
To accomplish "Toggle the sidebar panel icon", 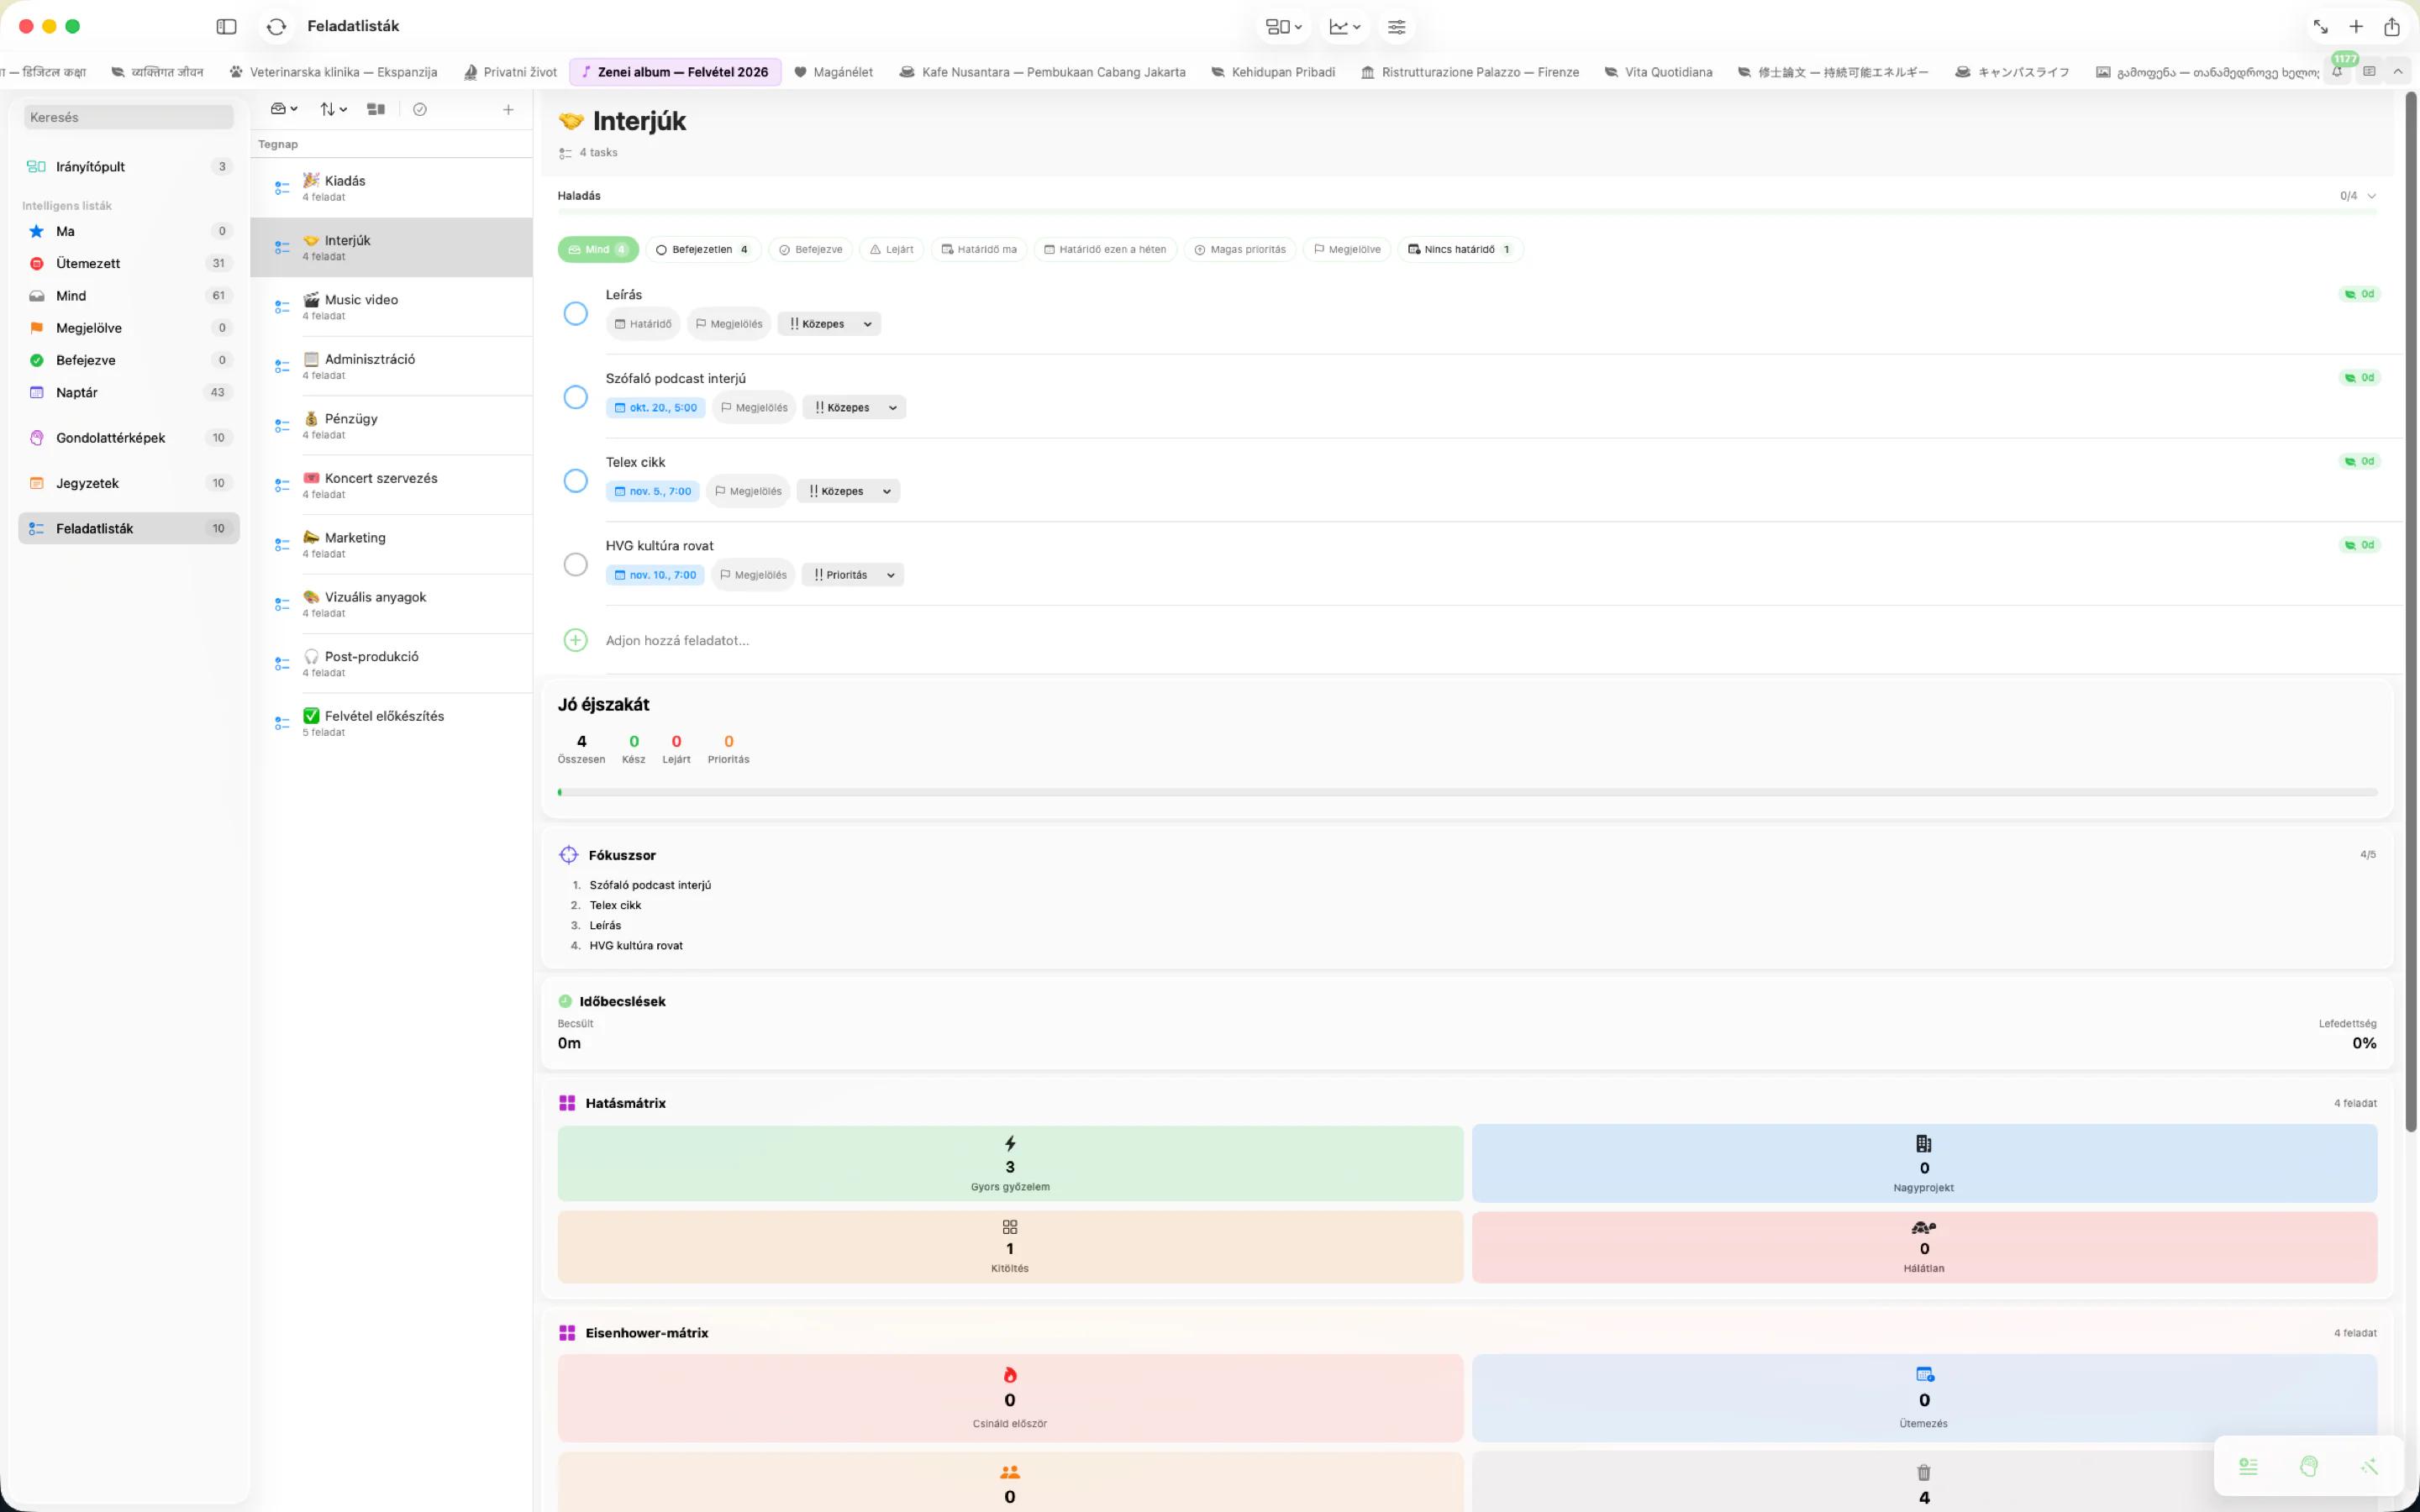I will (x=226, y=27).
